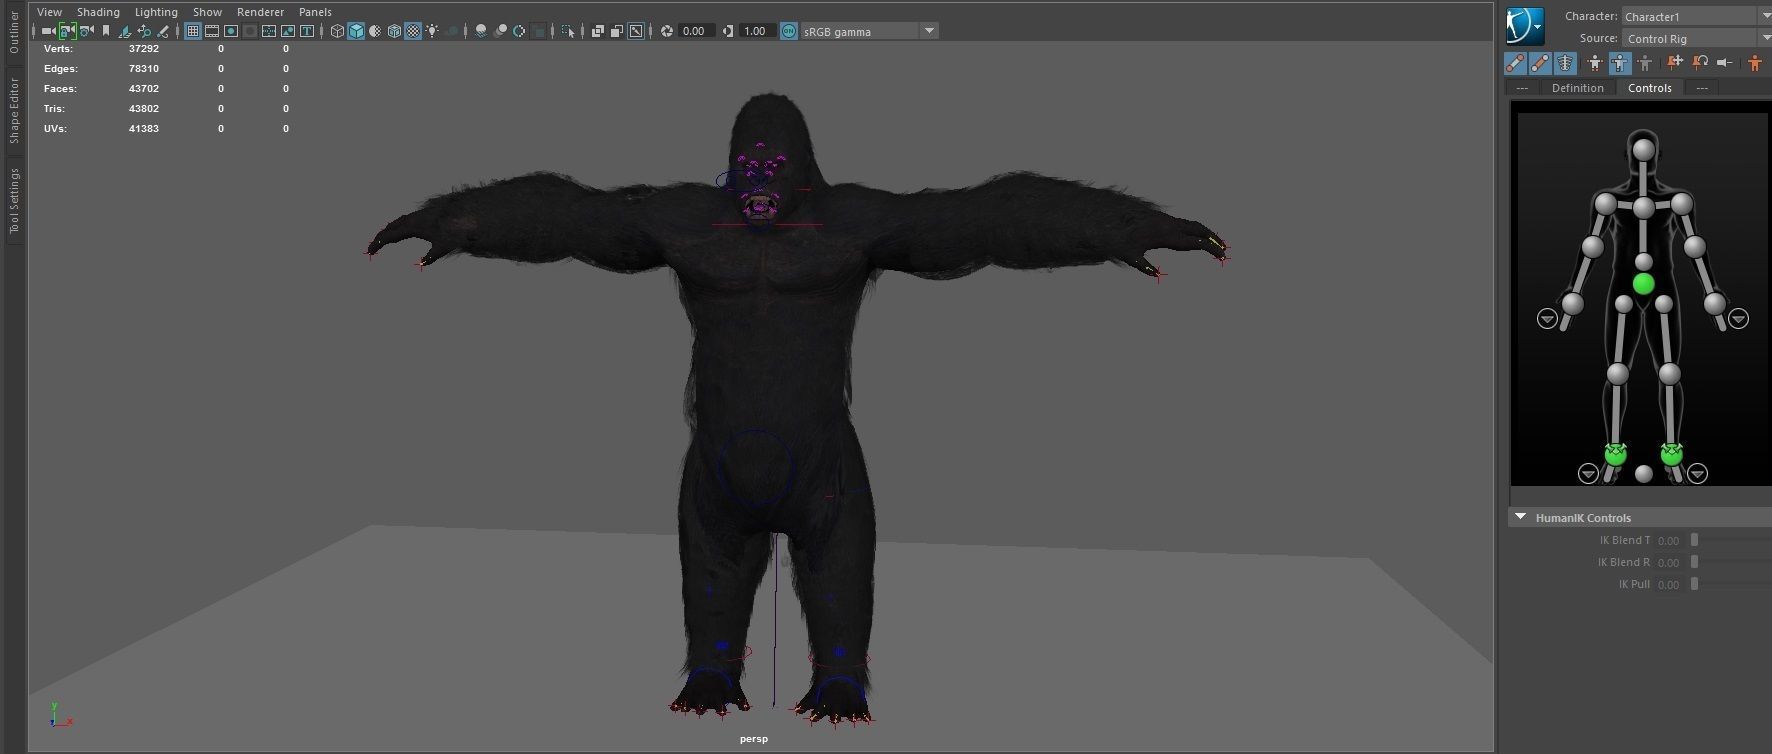Click the Image Plane icon

tap(124, 31)
